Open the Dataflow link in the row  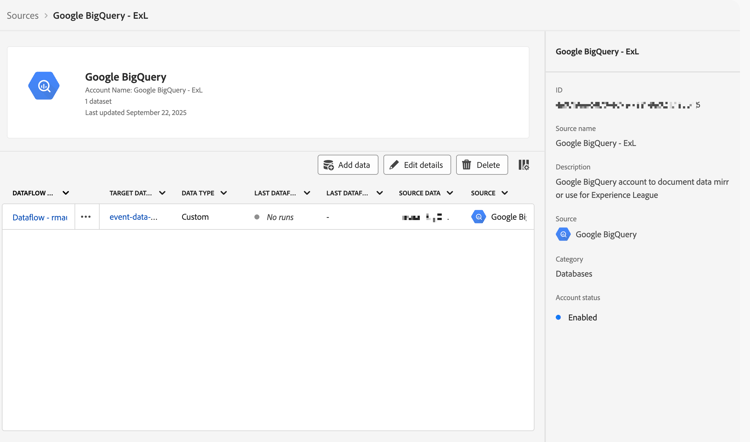tap(40, 217)
